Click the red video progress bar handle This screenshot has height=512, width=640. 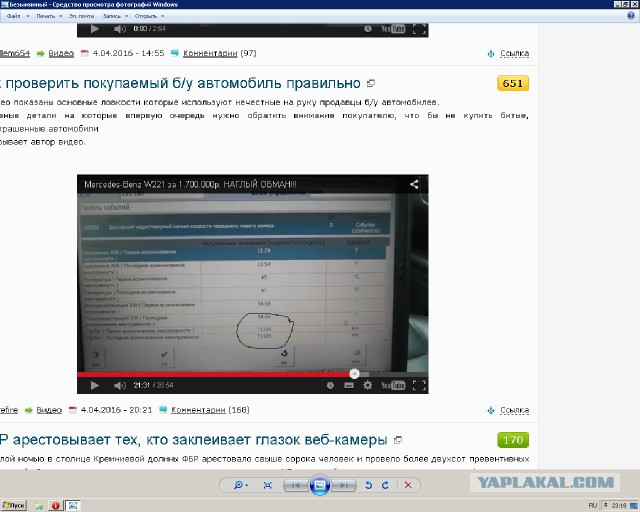click(x=354, y=374)
